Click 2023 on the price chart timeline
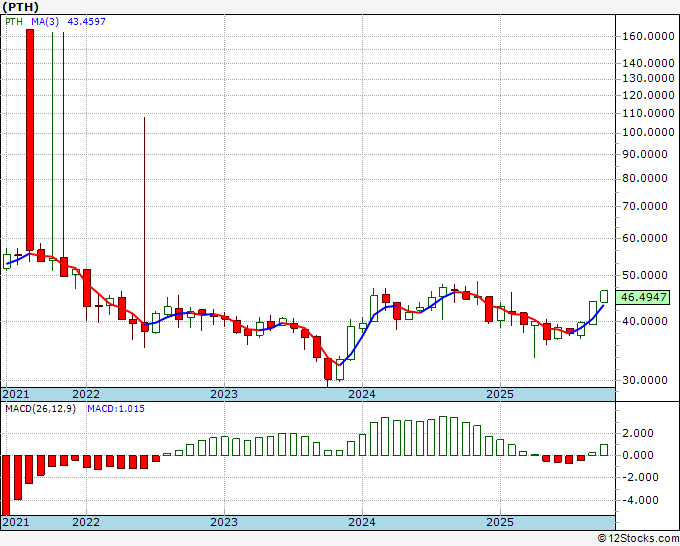 click(x=224, y=395)
